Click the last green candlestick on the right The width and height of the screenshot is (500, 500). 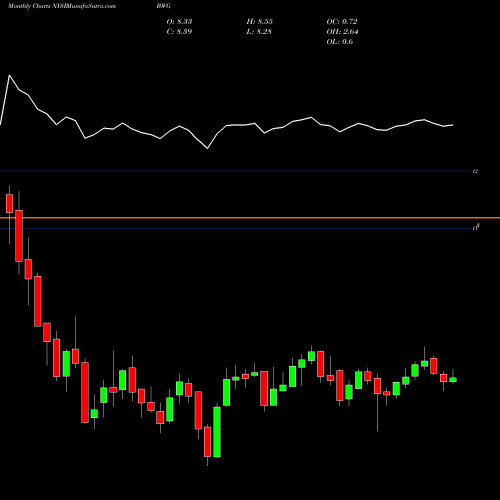pyautogui.click(x=453, y=379)
